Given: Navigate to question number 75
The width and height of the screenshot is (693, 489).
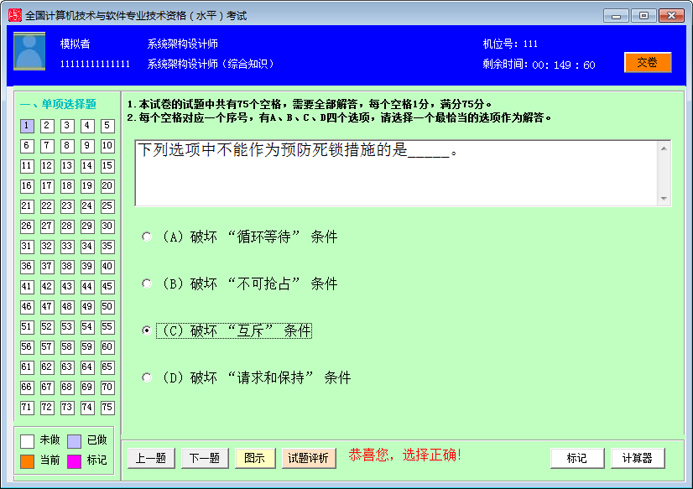Looking at the screenshot, I should [x=109, y=408].
